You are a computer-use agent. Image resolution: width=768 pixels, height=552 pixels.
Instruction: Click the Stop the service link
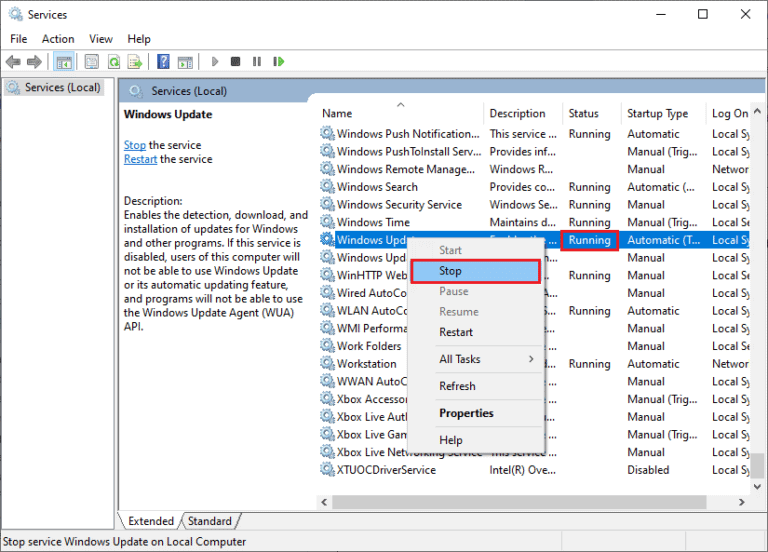(x=135, y=145)
